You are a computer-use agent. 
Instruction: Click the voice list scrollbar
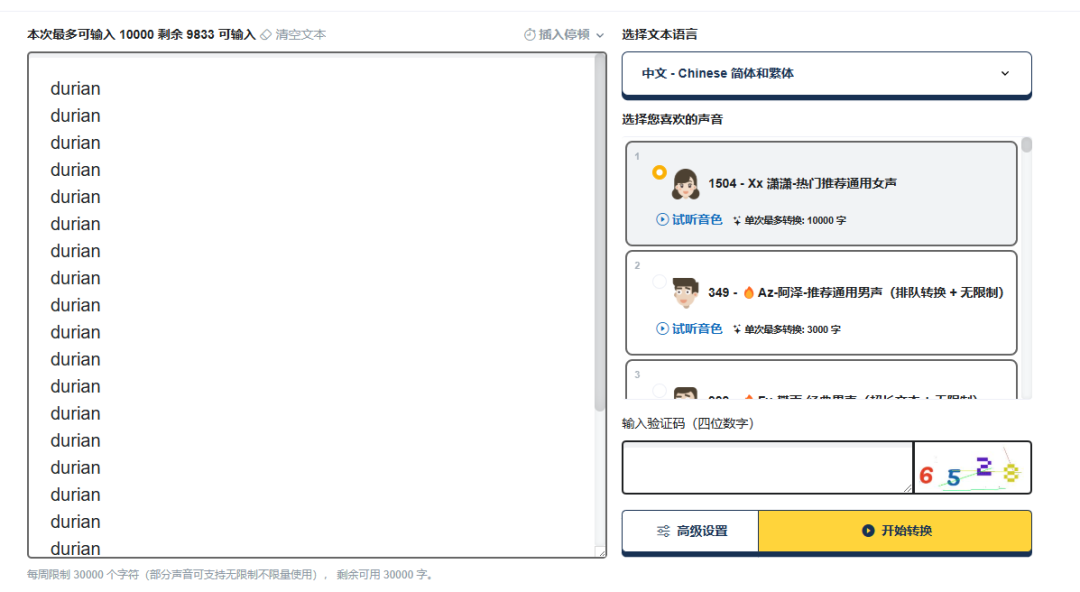(x=1027, y=145)
